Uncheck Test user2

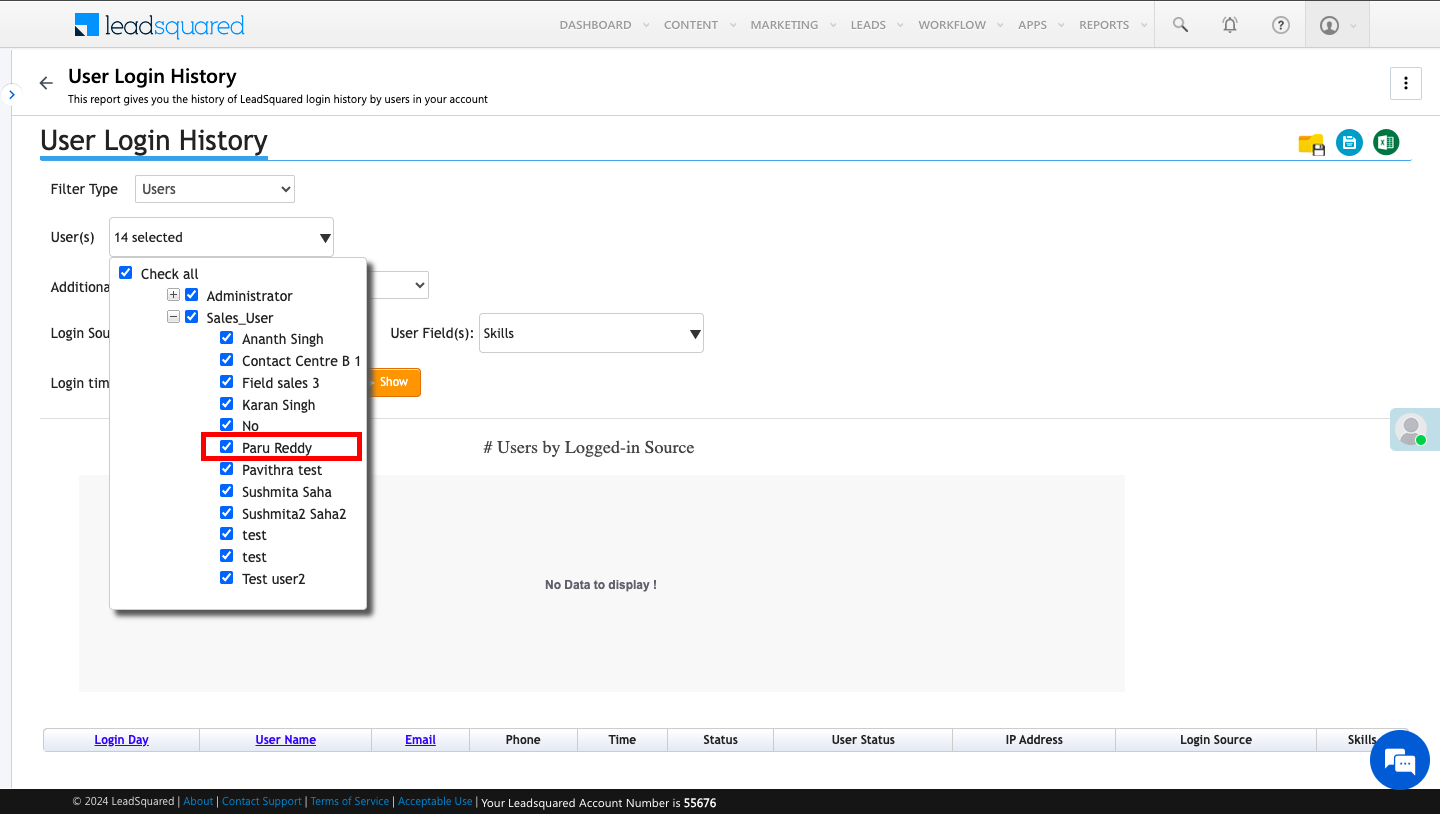tap(227, 578)
